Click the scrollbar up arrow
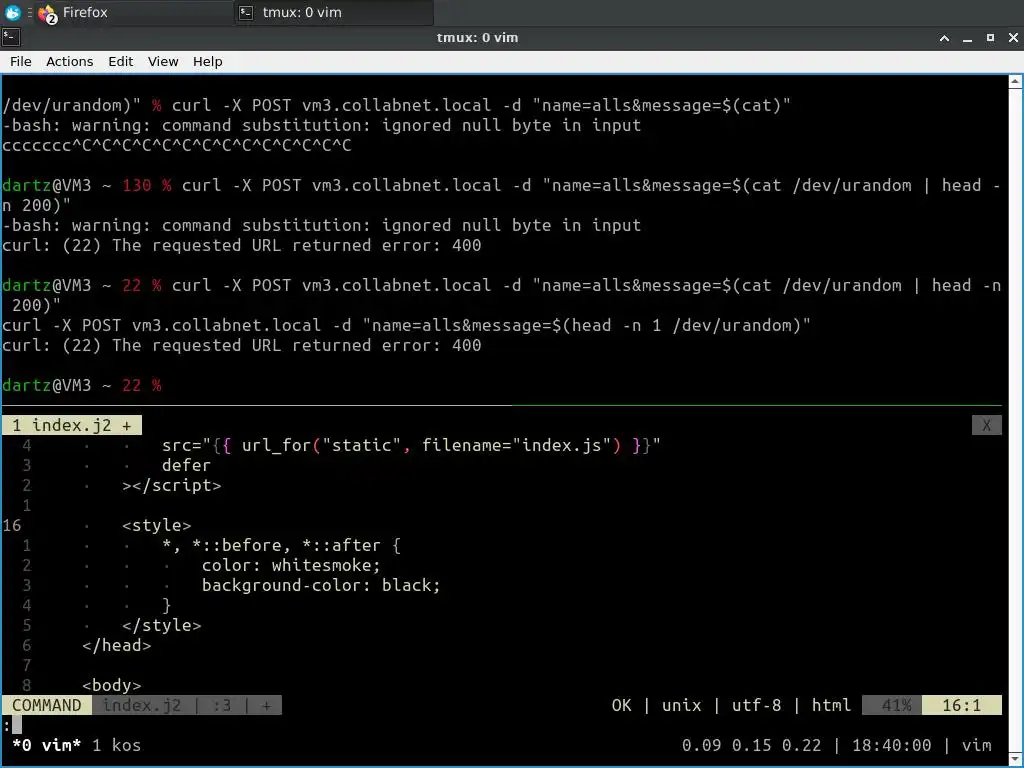1024x768 pixels. tap(1016, 82)
